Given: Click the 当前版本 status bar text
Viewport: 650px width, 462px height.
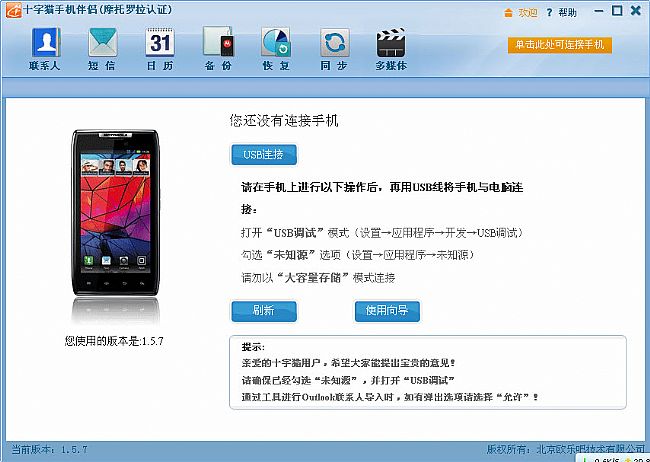Looking at the screenshot, I should pos(50,449).
